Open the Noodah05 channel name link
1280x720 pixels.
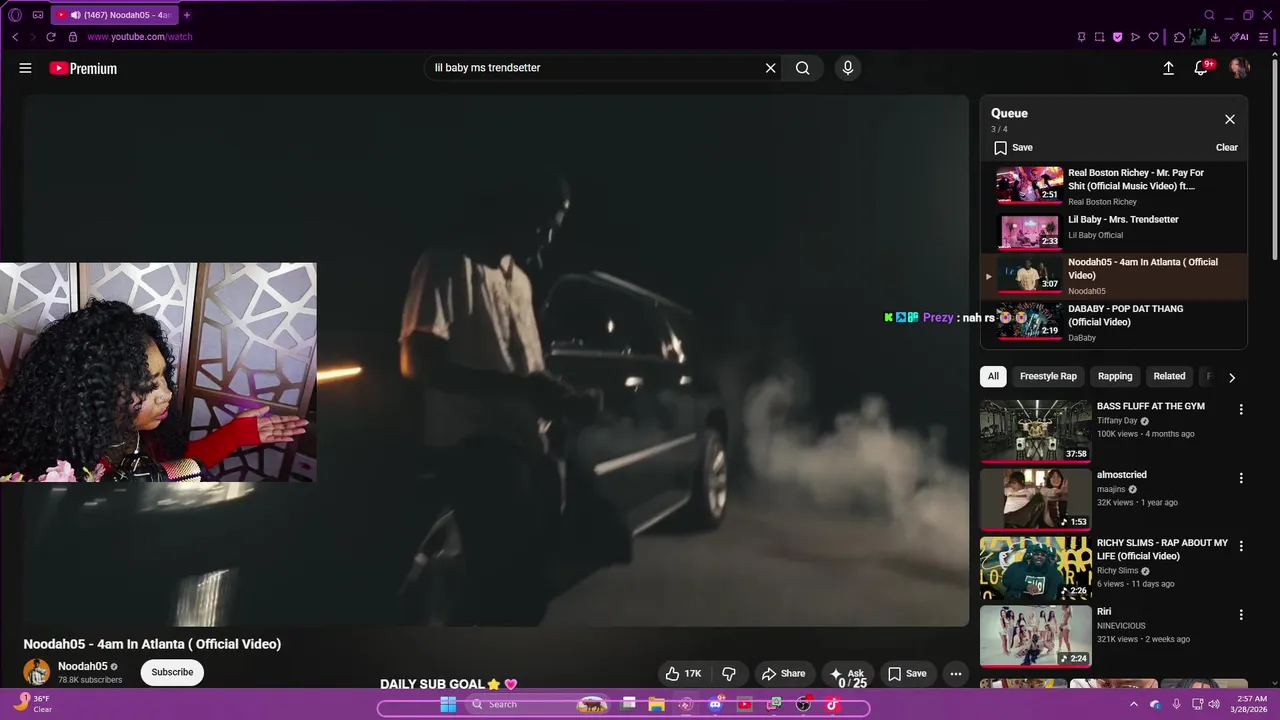tap(82, 666)
